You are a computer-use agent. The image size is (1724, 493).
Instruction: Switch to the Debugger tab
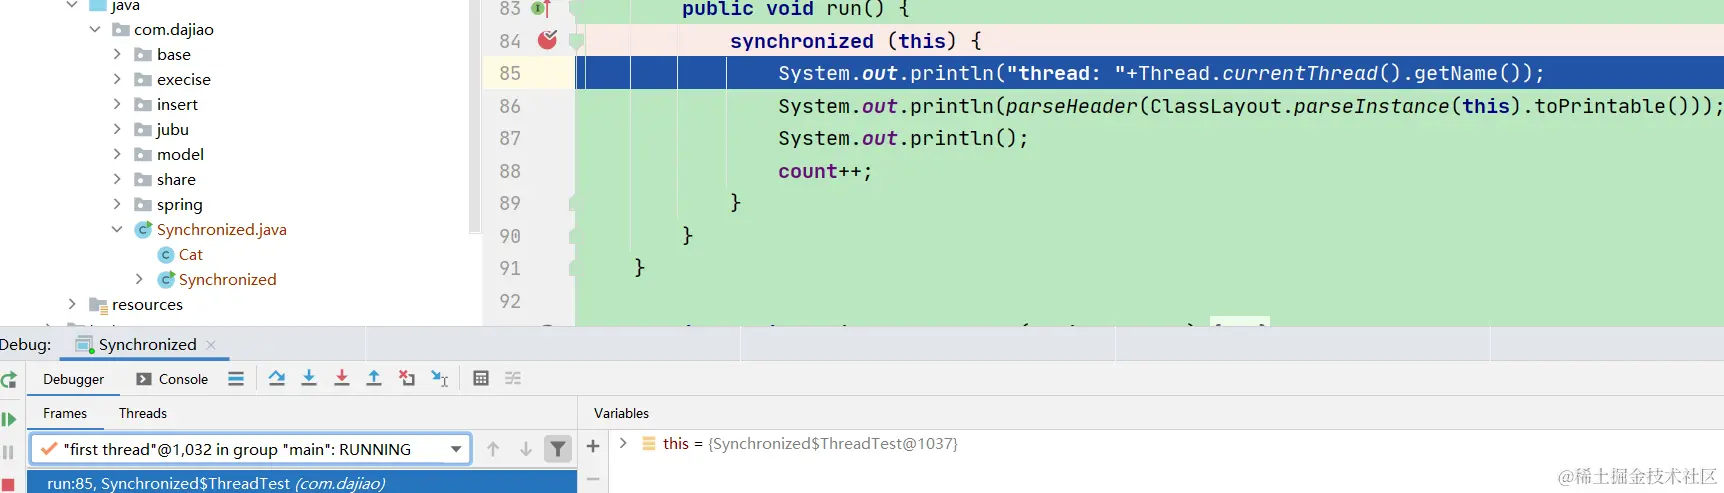pyautogui.click(x=73, y=379)
